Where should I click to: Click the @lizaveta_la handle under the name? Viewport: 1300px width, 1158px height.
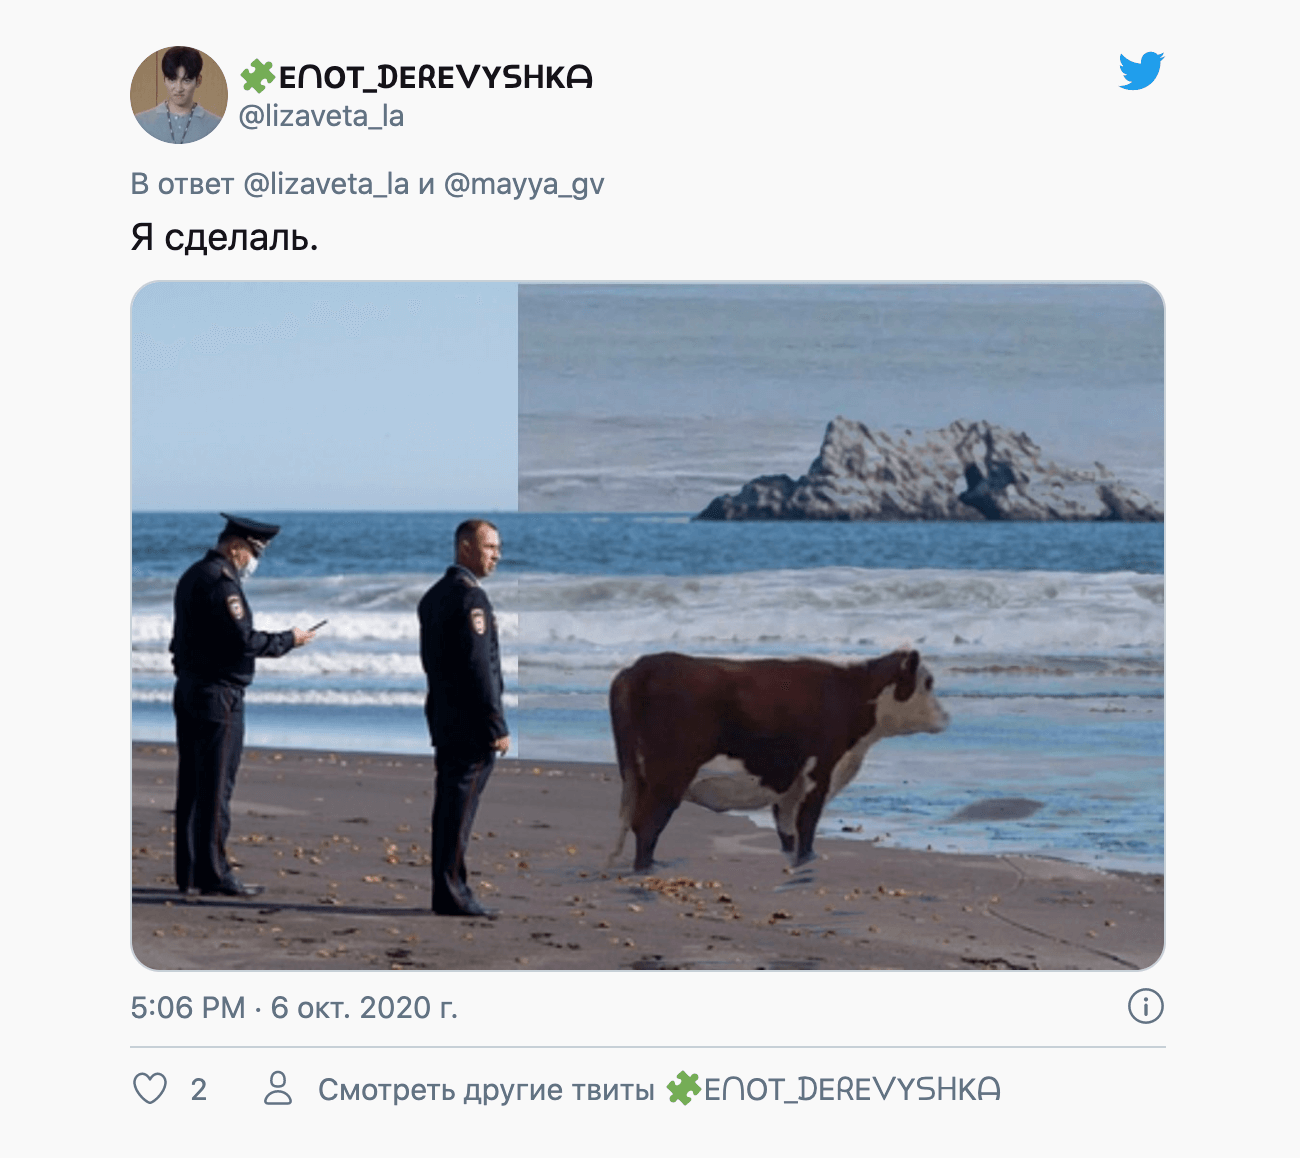[322, 117]
